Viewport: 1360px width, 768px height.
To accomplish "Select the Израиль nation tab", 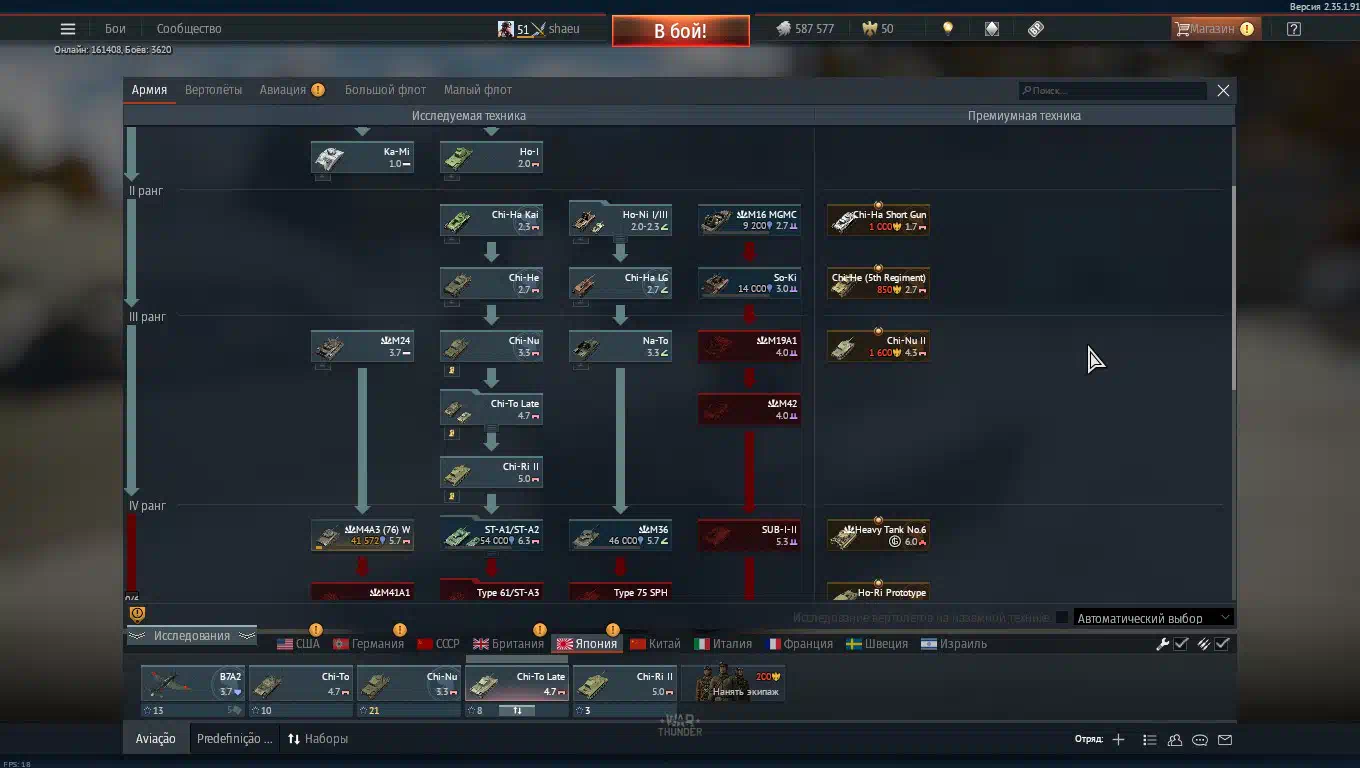I will (x=954, y=644).
